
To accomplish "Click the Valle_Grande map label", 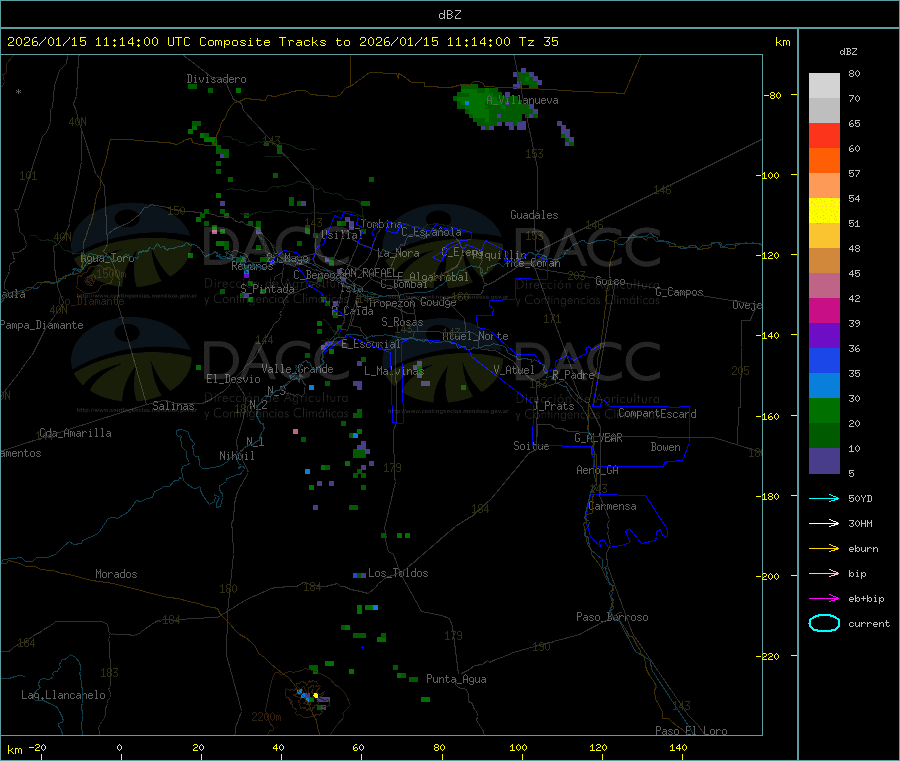I will point(297,369).
